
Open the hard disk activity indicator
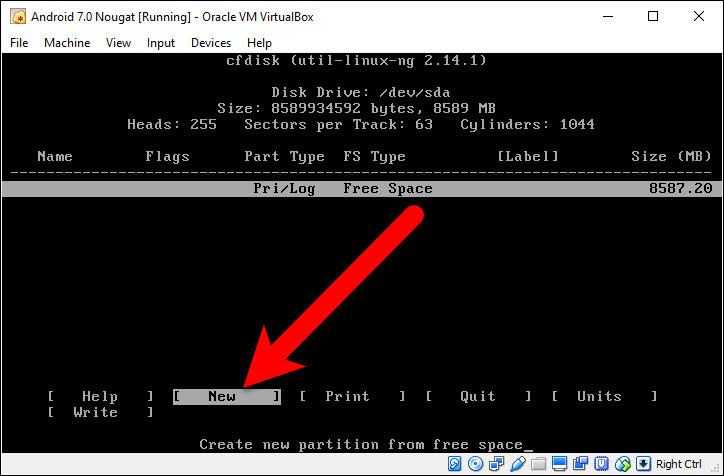pyautogui.click(x=454, y=464)
